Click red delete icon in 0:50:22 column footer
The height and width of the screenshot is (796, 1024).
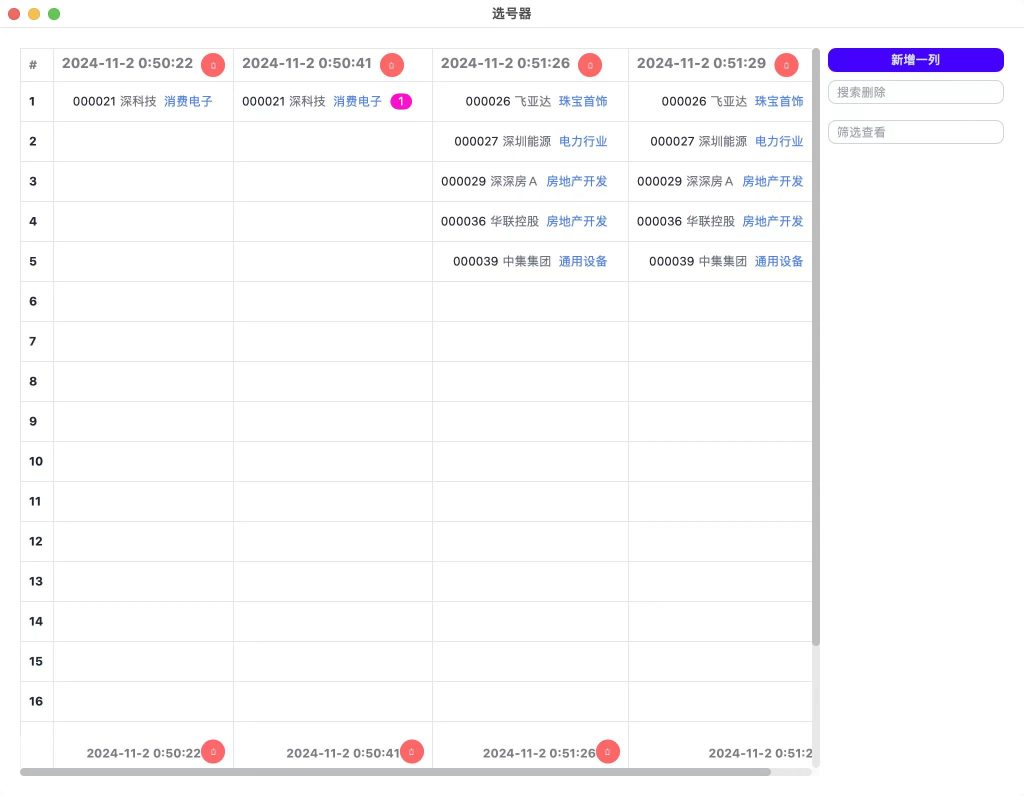click(x=213, y=752)
